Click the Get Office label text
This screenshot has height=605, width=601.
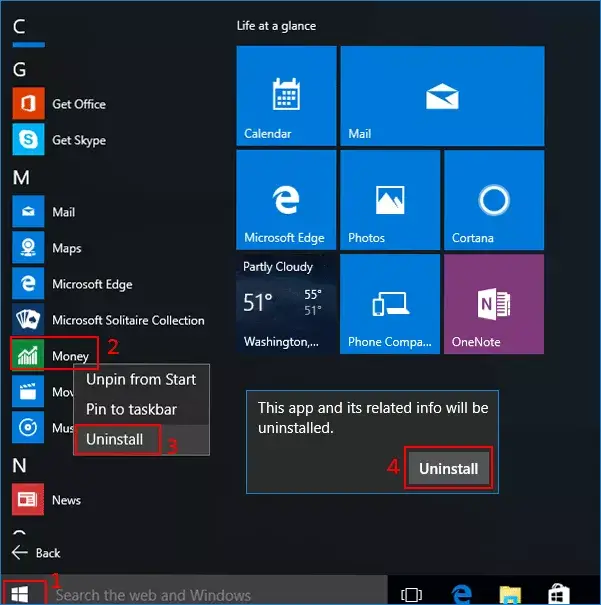click(x=79, y=104)
